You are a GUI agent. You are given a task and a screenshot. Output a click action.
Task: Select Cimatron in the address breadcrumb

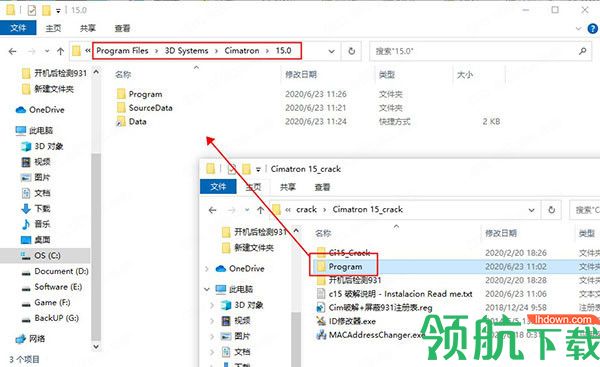tap(242, 51)
